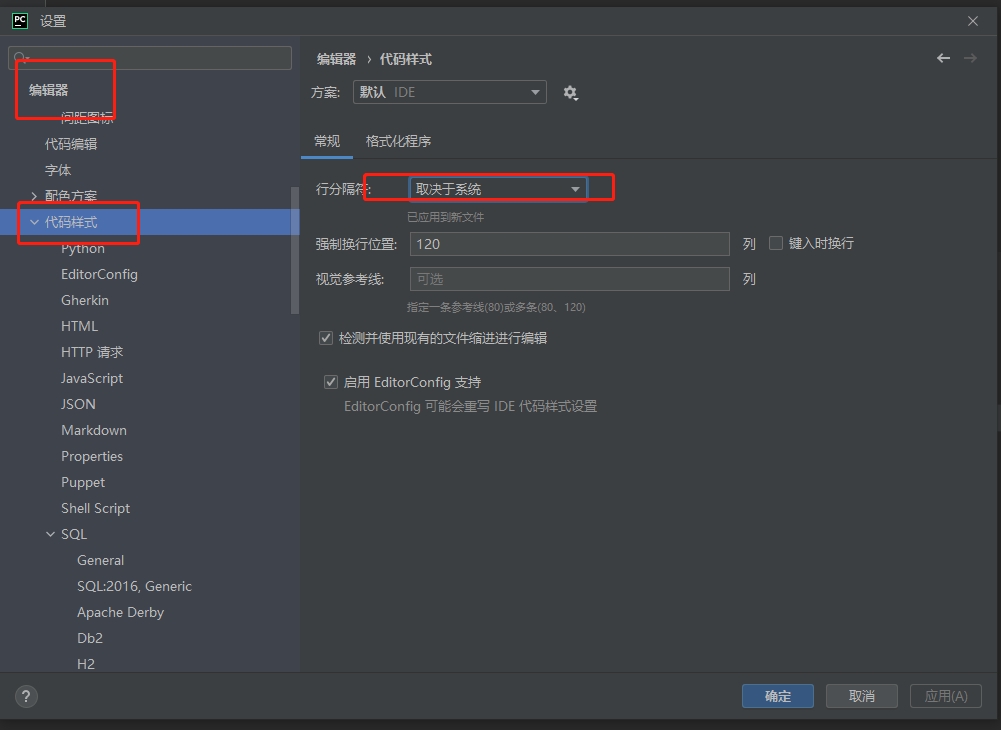Image resolution: width=1001 pixels, height=730 pixels.
Task: Open help via question mark button
Action: click(26, 696)
